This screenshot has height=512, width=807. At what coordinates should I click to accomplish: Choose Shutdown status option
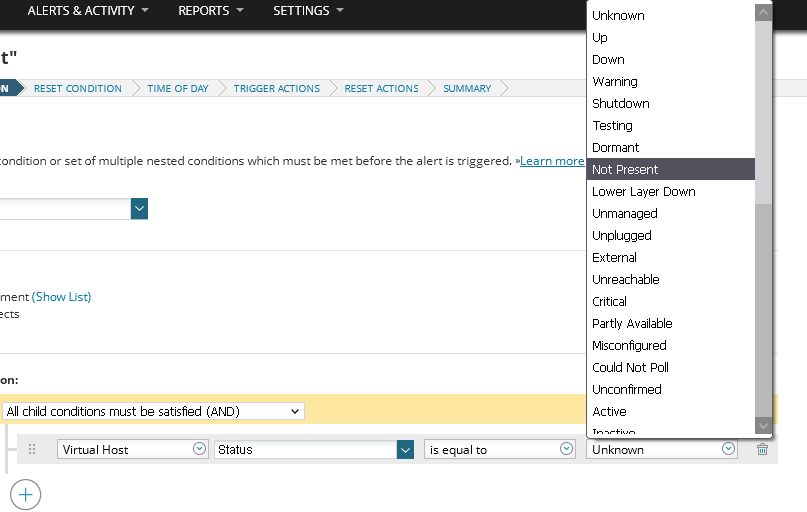(671, 103)
